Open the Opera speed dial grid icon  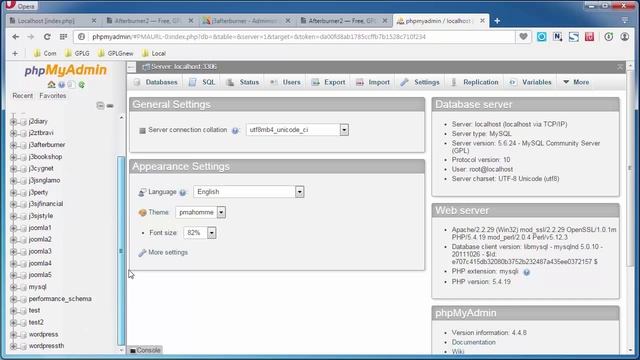click(63, 37)
